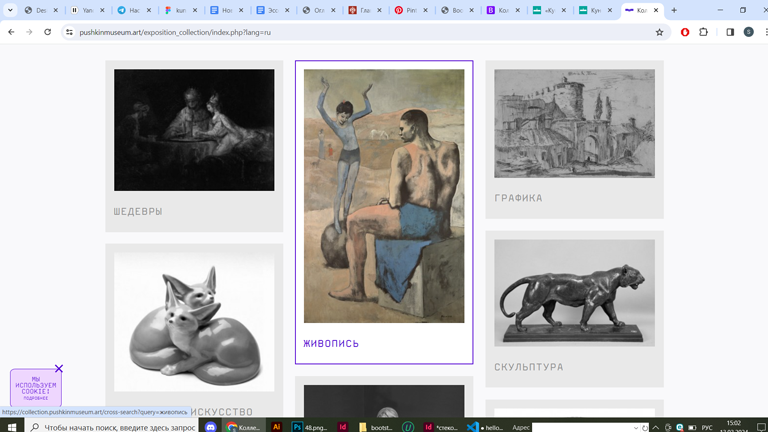Open the bronze tiger sculpture thumbnail

[x=574, y=292]
